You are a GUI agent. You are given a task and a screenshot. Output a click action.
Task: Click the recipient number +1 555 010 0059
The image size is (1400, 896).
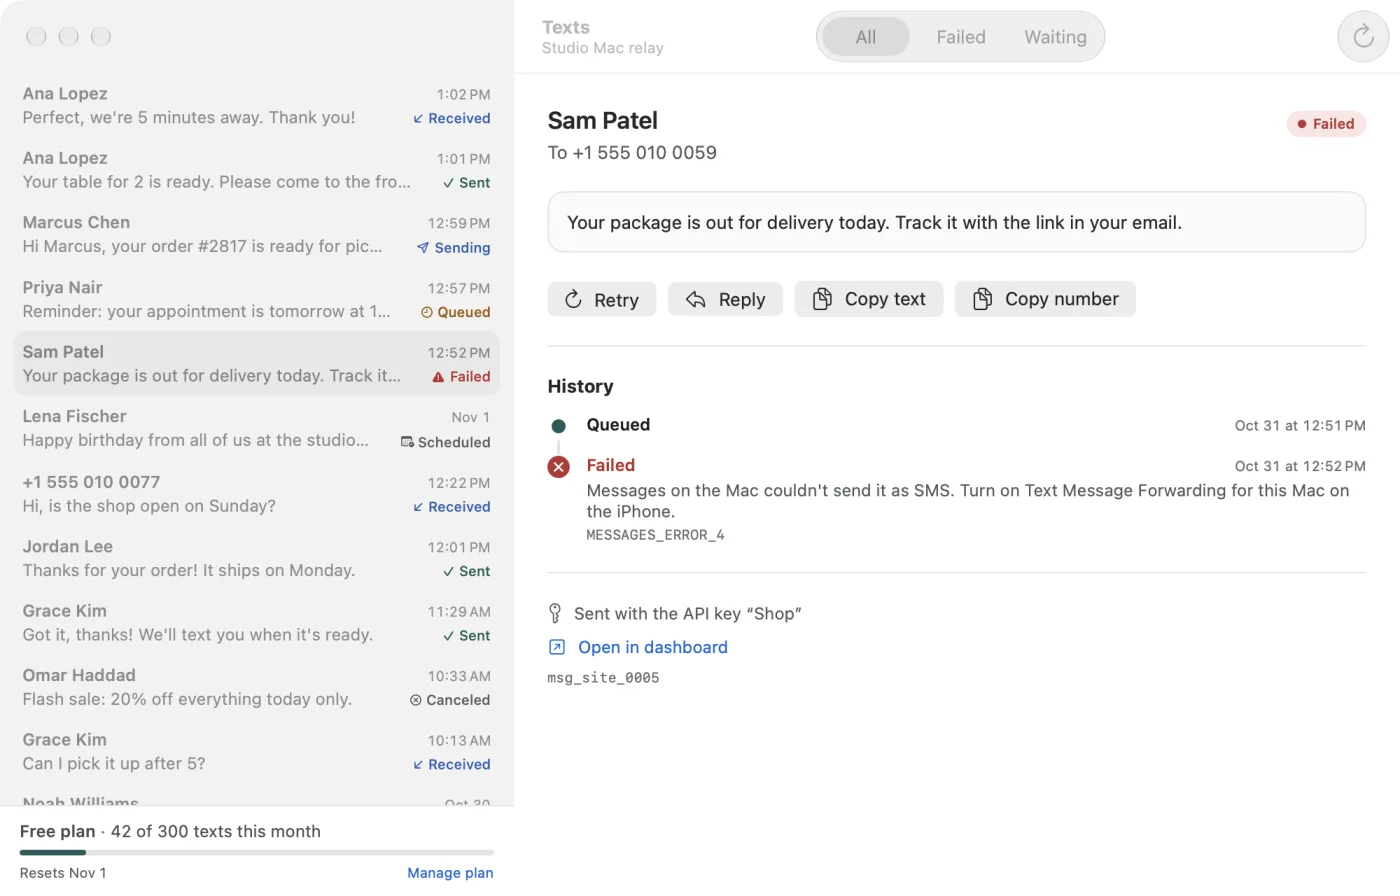[x=644, y=153]
